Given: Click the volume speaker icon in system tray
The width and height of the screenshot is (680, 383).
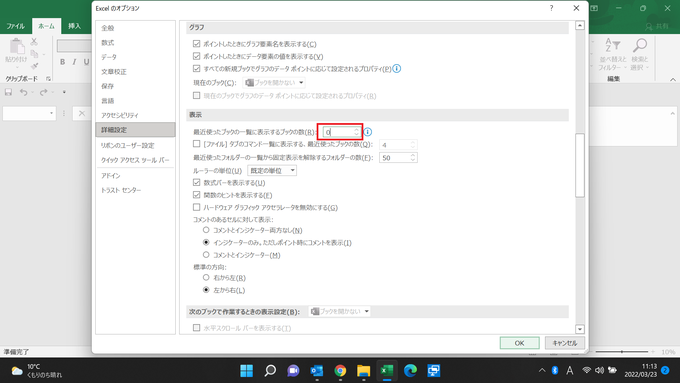Looking at the screenshot, I should tap(599, 370).
